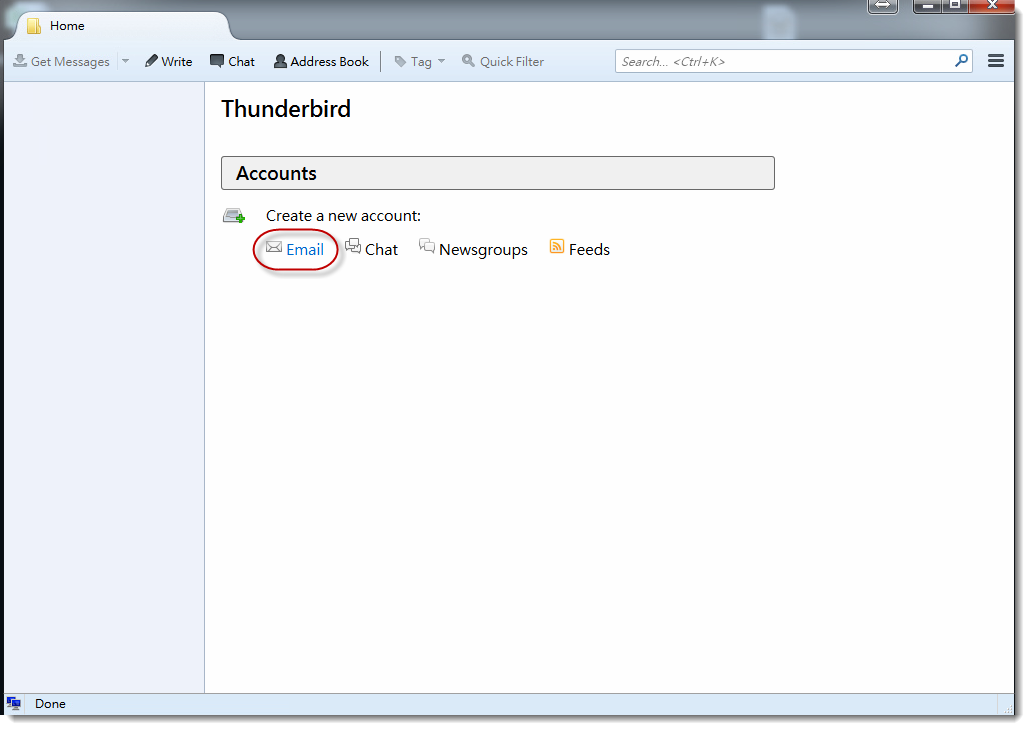The height and width of the screenshot is (730, 1030).
Task: Minimize the Thunderbird window
Action: coord(928,5)
